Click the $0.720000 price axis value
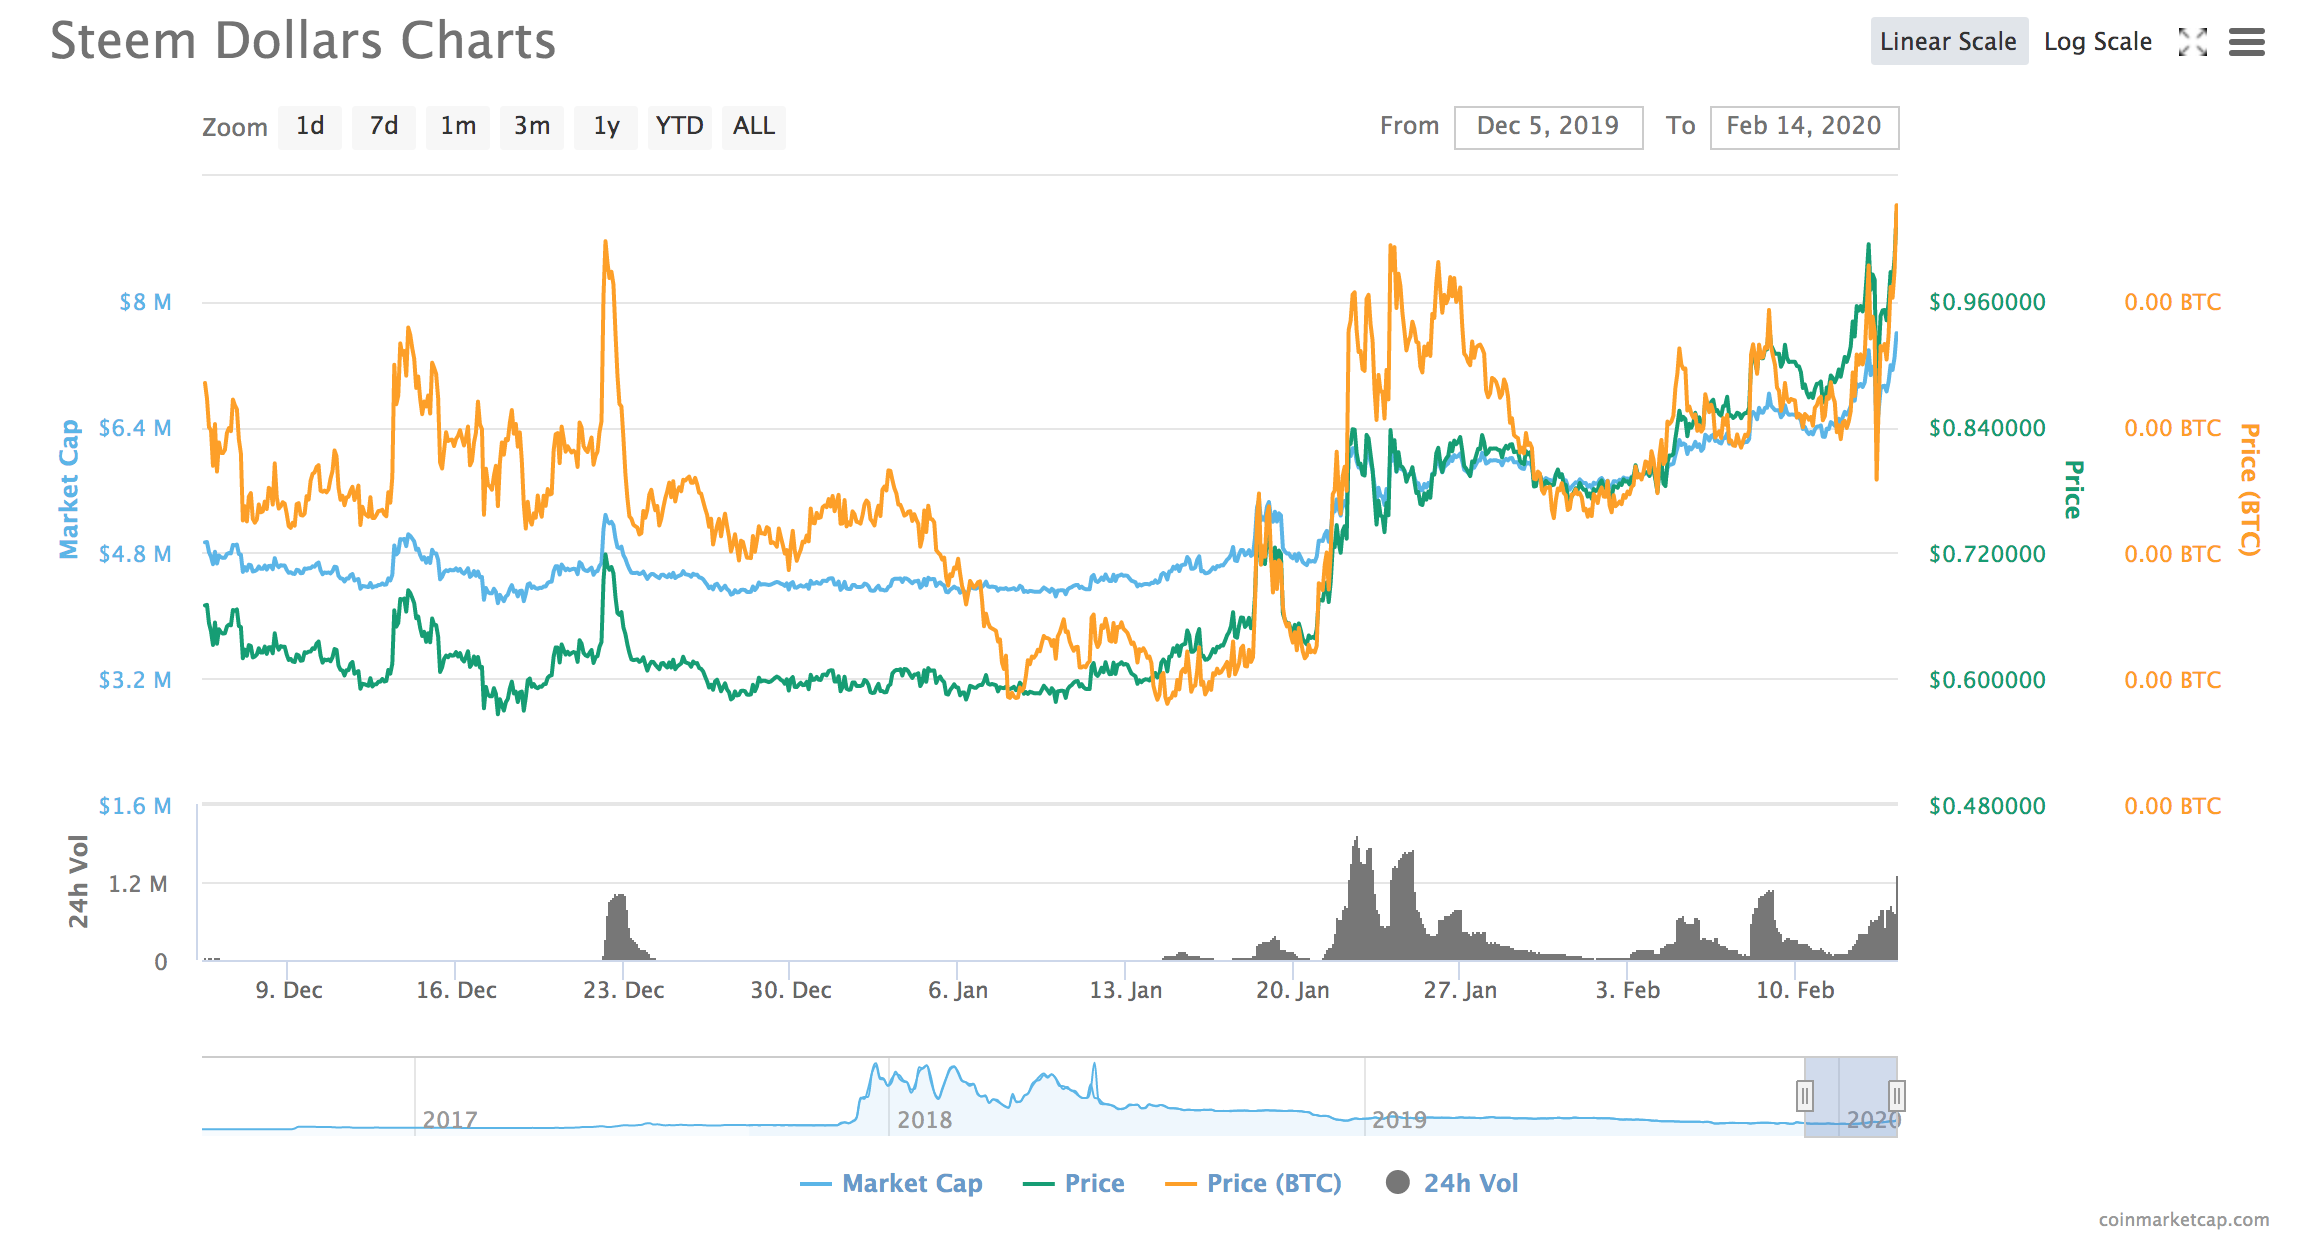Image resolution: width=2310 pixels, height=1242 pixels. click(1987, 554)
